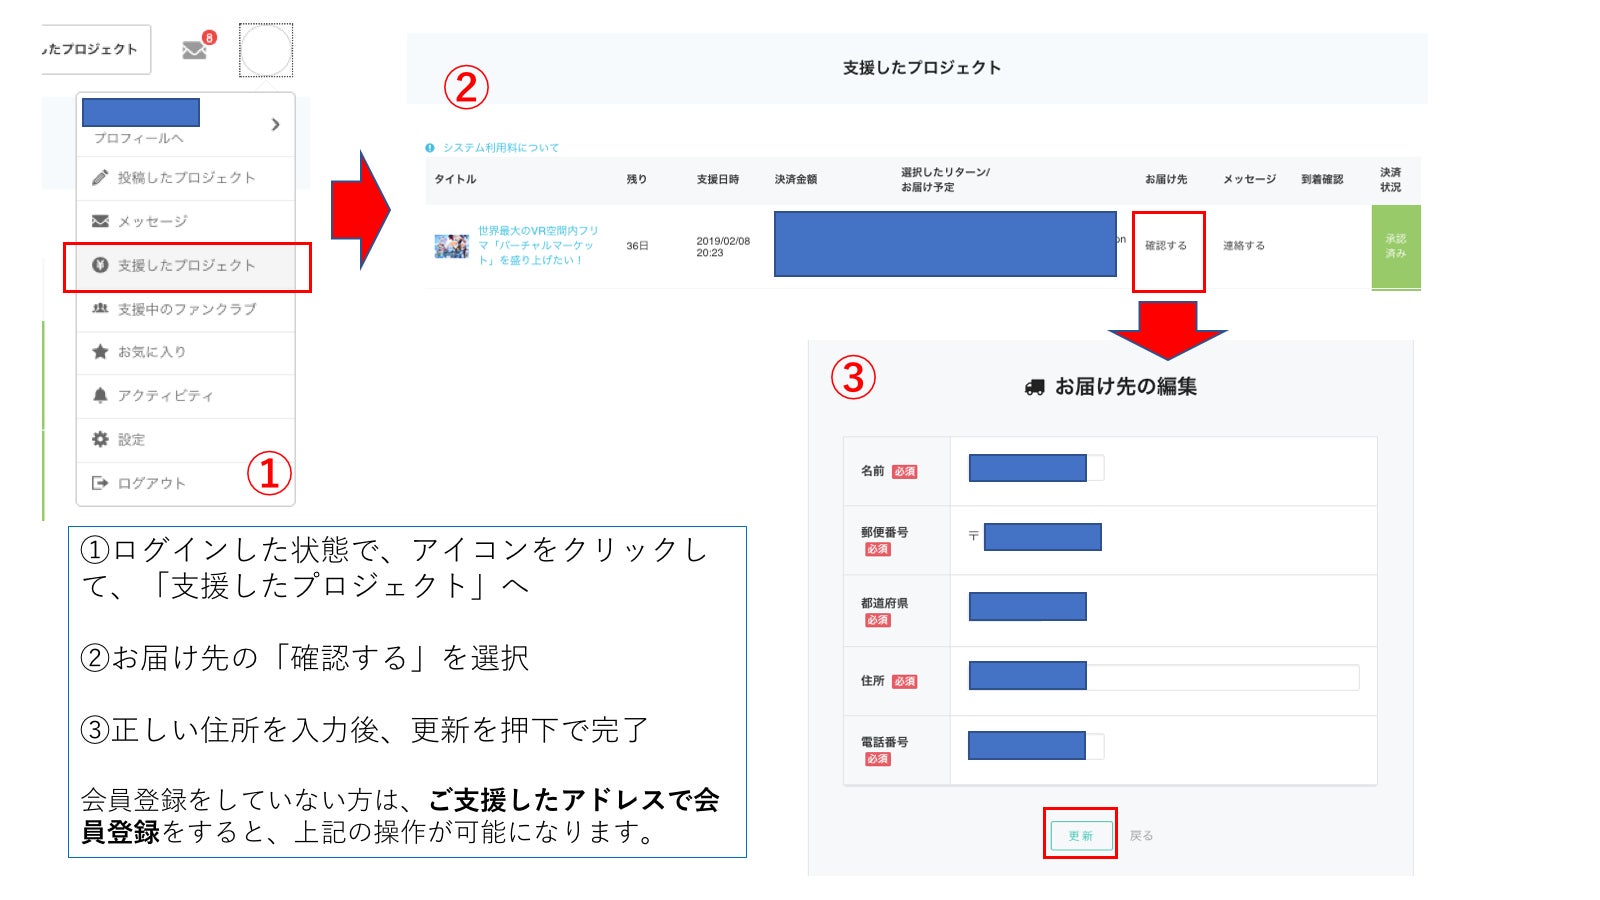
Task: Open the VR project title link
Action: pyautogui.click(x=537, y=245)
